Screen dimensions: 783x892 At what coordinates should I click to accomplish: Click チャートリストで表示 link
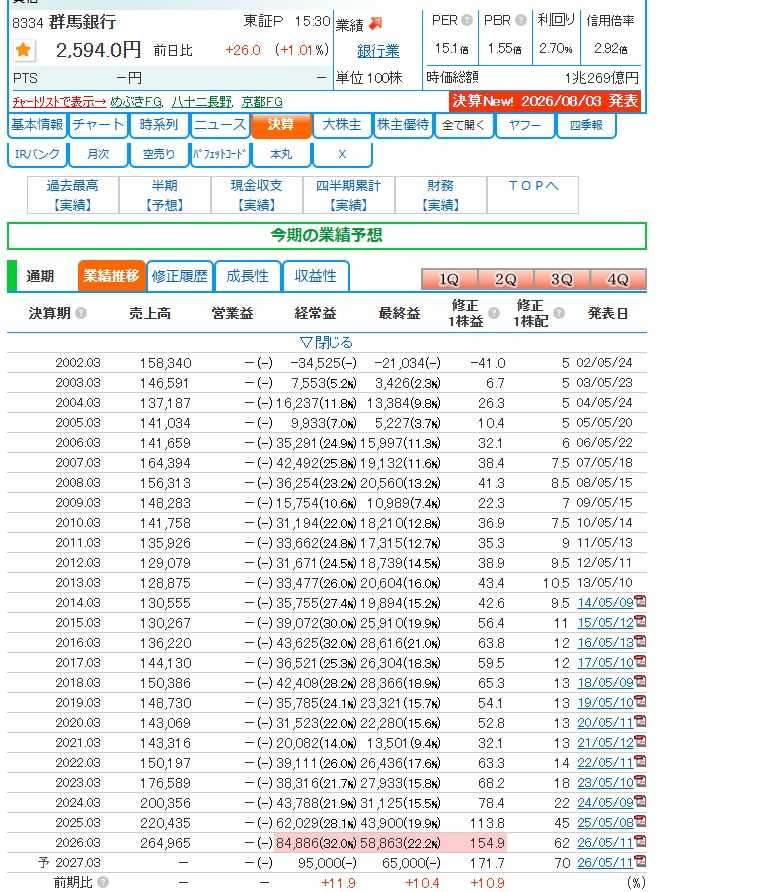pyautogui.click(x=59, y=102)
